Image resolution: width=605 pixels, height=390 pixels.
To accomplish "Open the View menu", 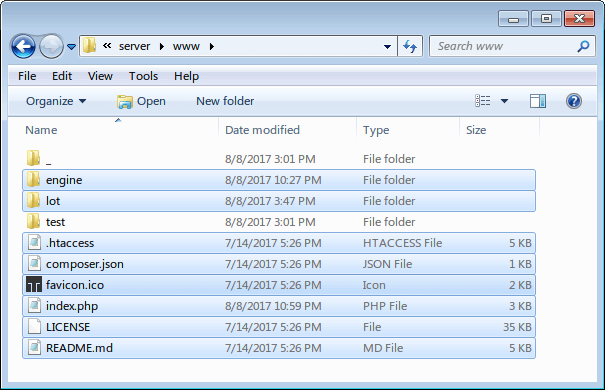I will 100,76.
